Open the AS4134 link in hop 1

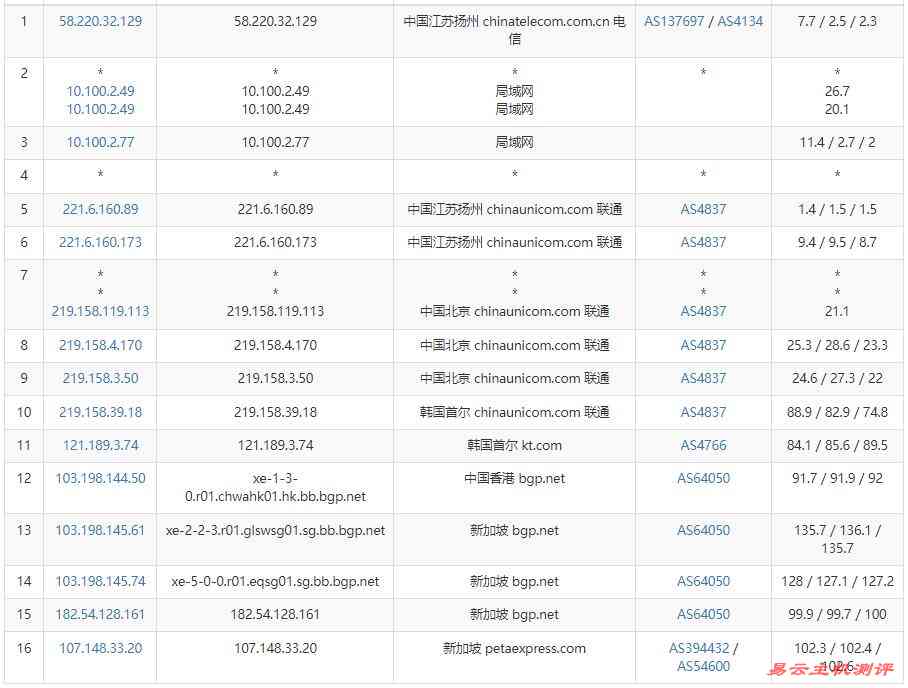click(x=740, y=21)
